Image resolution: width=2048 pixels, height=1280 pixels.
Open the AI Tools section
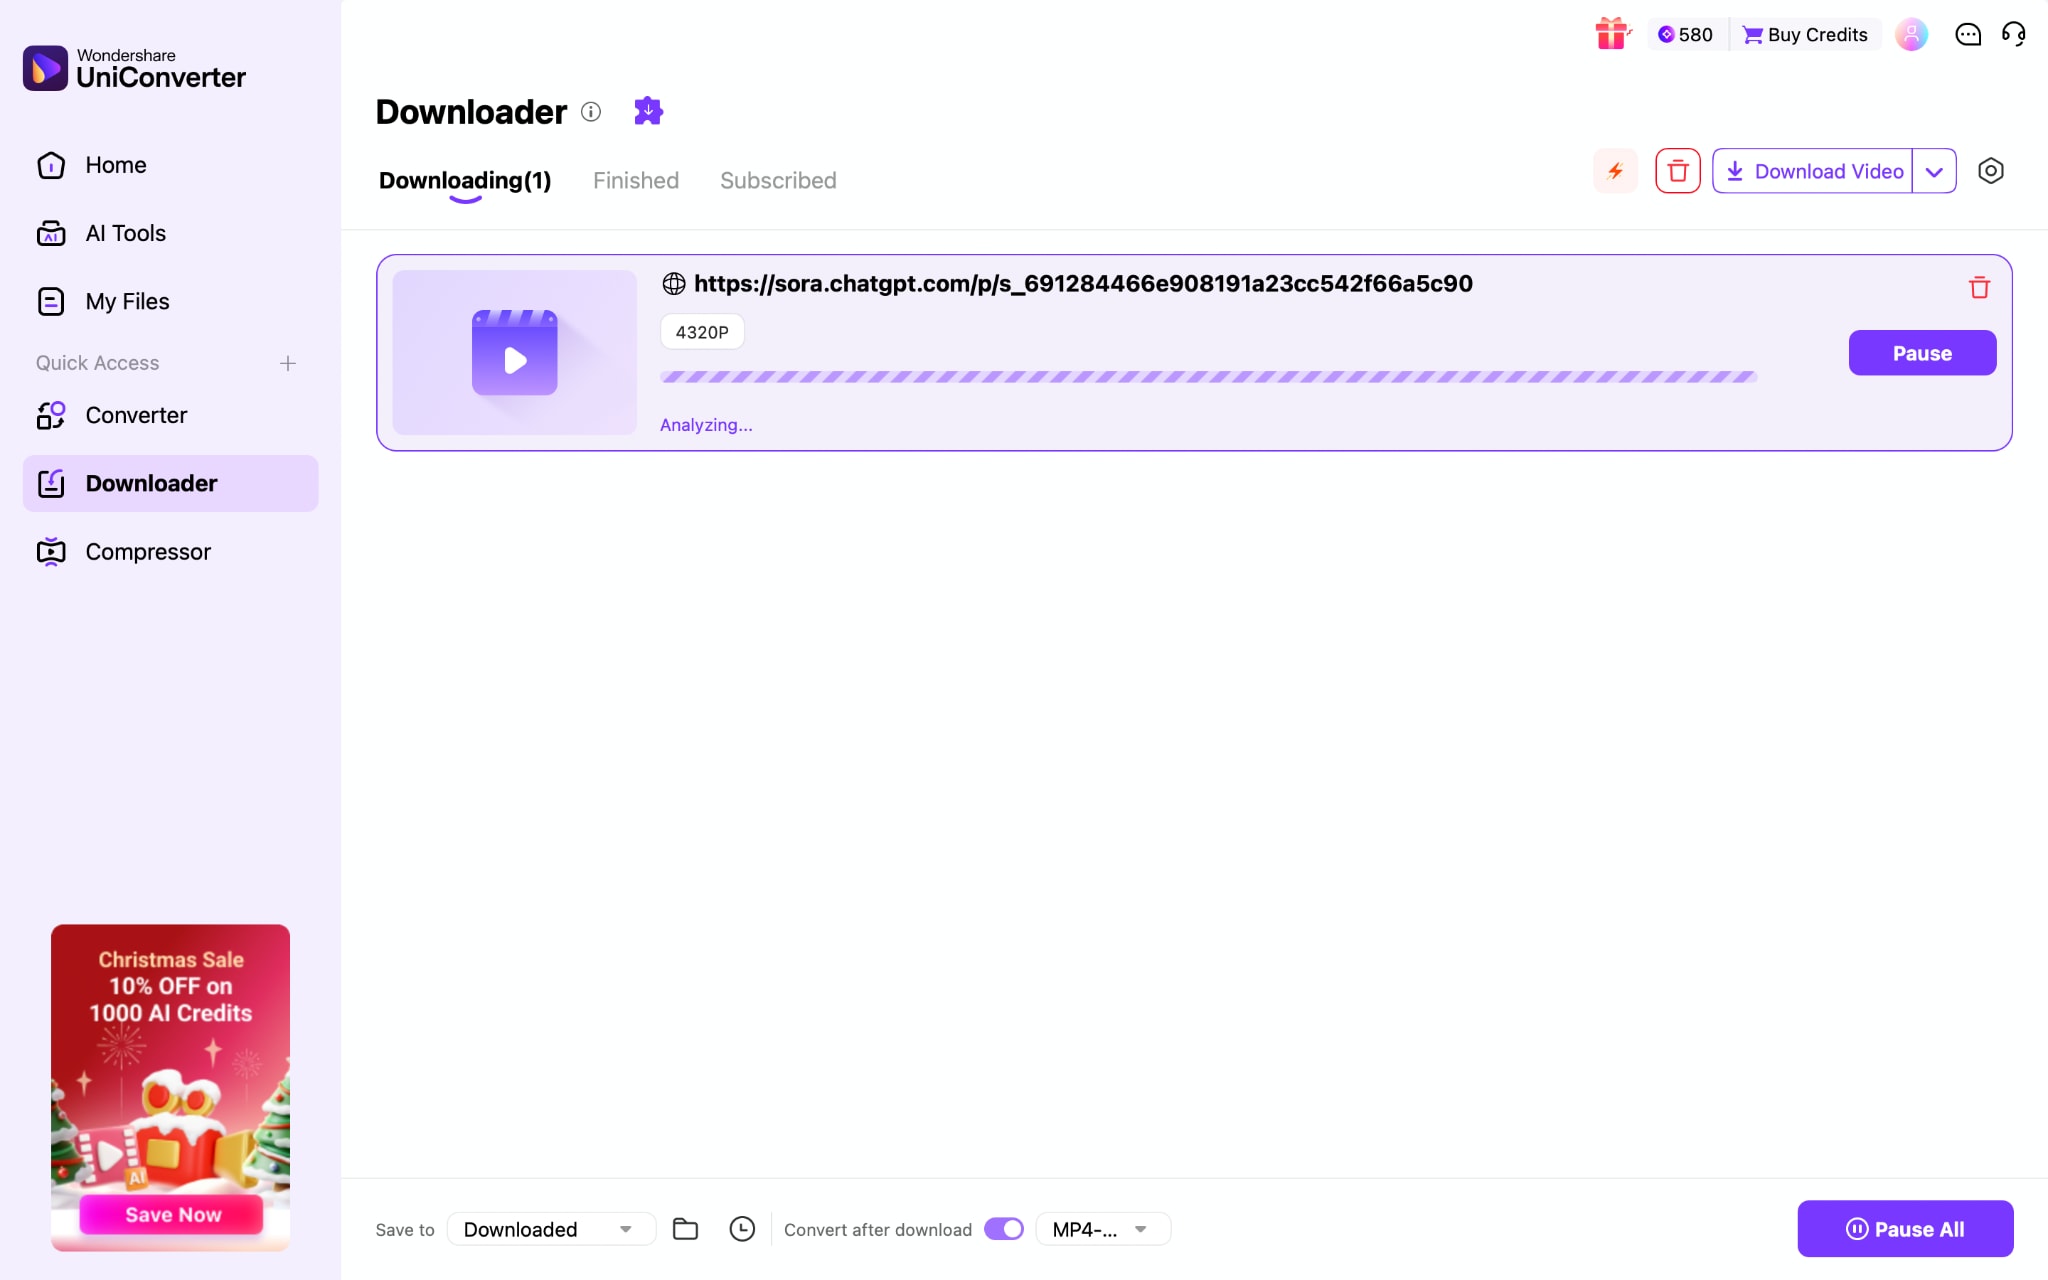(x=125, y=233)
